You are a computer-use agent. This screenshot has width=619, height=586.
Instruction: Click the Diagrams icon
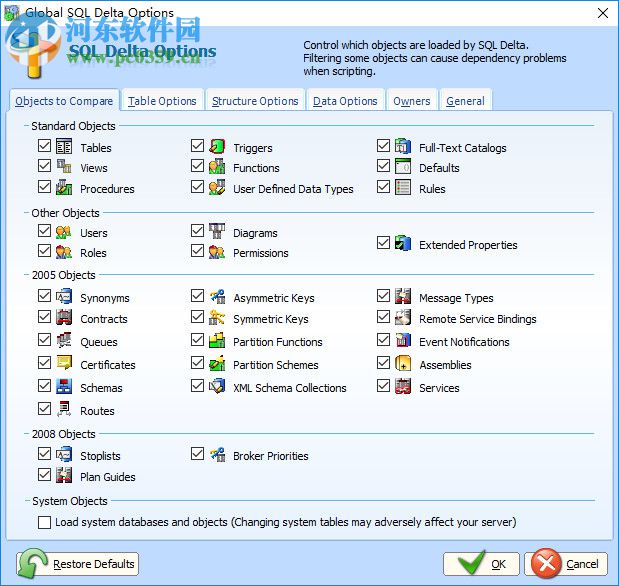point(217,231)
